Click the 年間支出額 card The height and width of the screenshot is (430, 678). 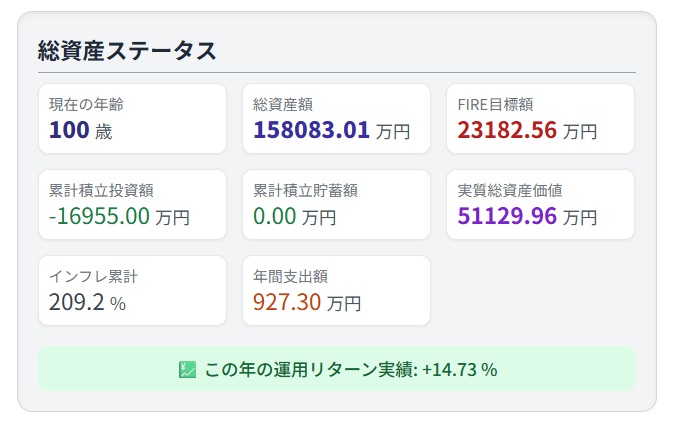(336, 291)
